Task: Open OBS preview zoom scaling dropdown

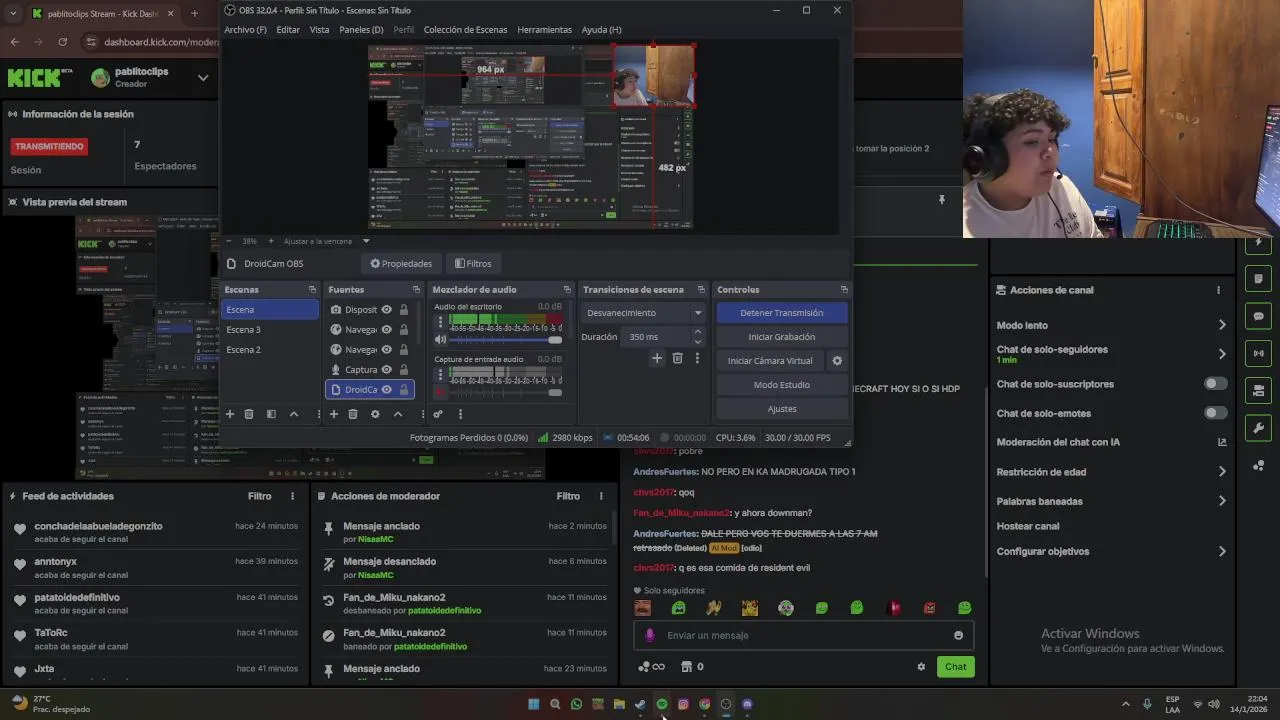Action: 366,241
